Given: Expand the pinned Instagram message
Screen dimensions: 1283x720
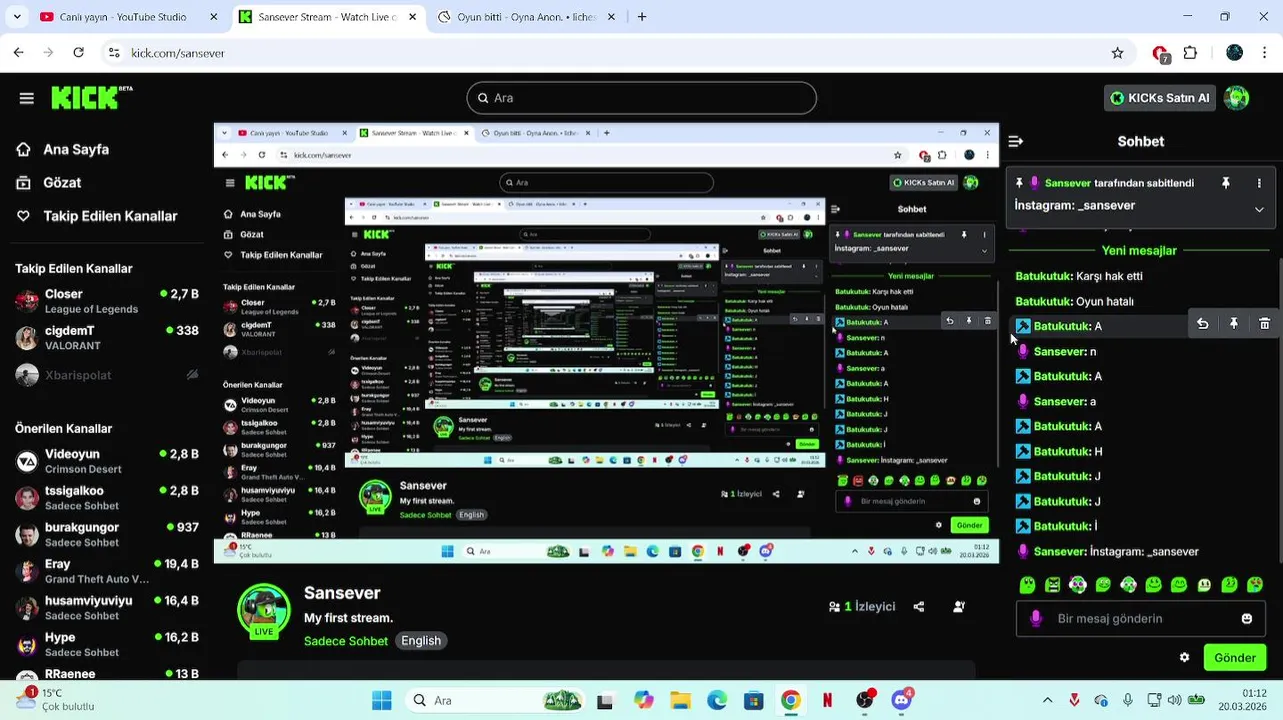Looking at the screenshot, I should pyautogui.click(x=1259, y=209).
